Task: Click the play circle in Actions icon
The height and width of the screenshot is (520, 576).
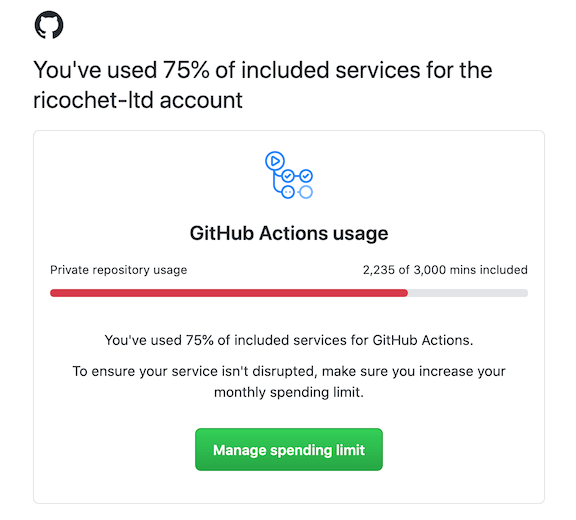Action: 275,161
